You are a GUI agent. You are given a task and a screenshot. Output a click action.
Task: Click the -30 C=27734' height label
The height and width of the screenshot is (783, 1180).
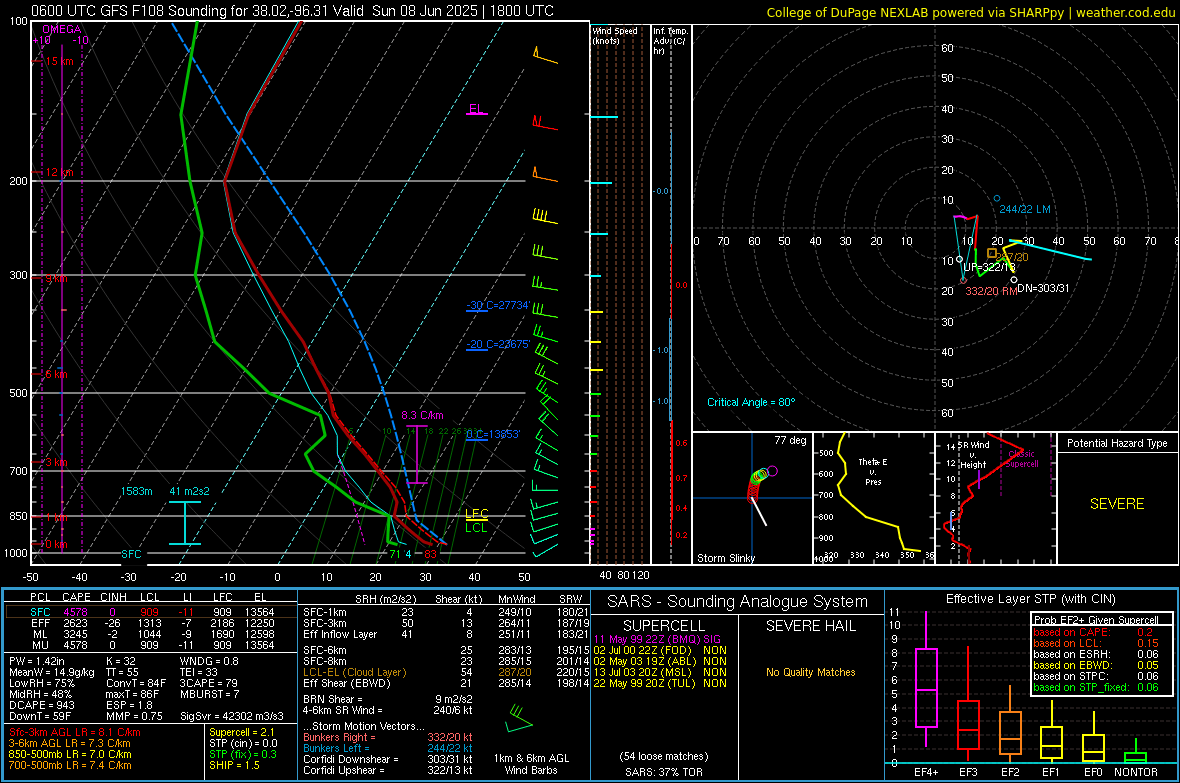[498, 306]
